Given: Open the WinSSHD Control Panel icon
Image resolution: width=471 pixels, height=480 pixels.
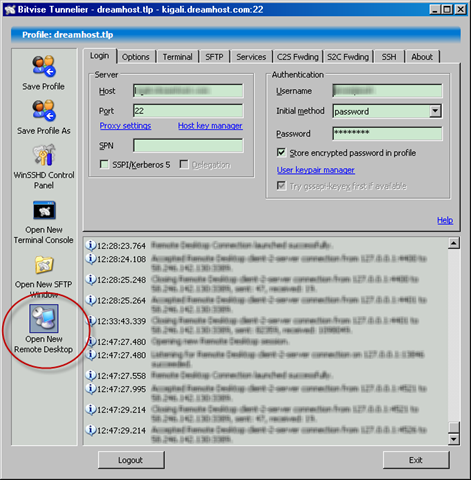Looking at the screenshot, I should [x=44, y=155].
